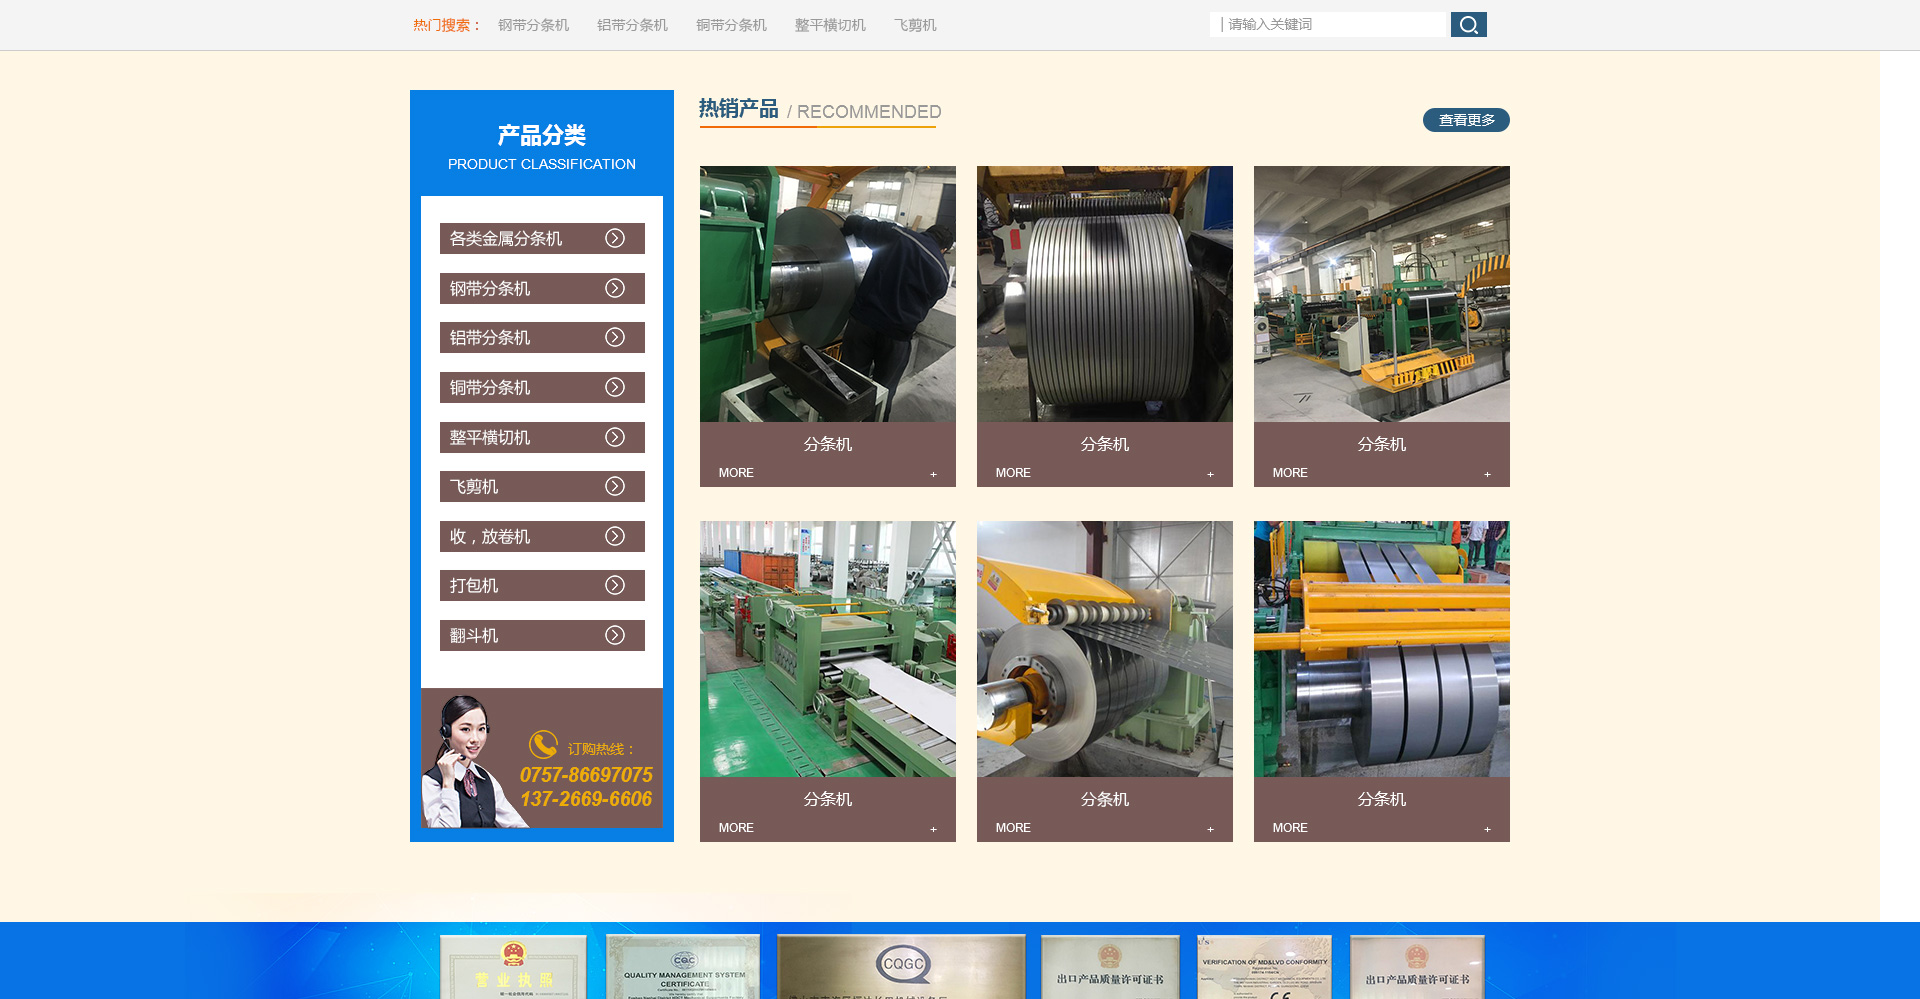Open the 营业执照 business license certificate image
Viewport: 1920px width, 999px height.
coord(513,967)
